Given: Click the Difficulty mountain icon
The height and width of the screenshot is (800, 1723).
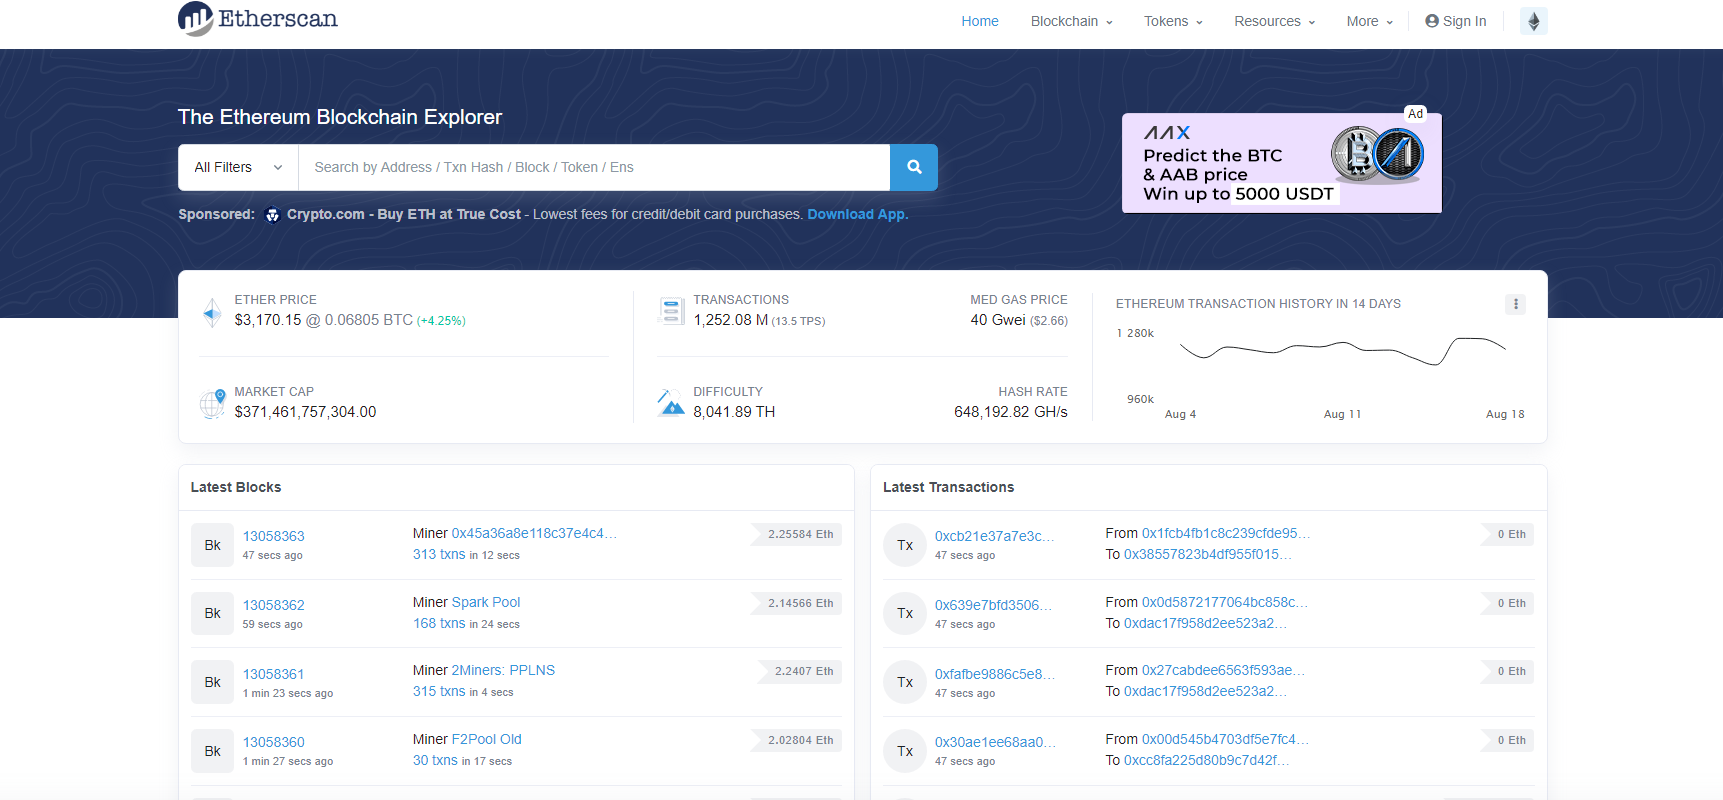Looking at the screenshot, I should click(x=671, y=403).
